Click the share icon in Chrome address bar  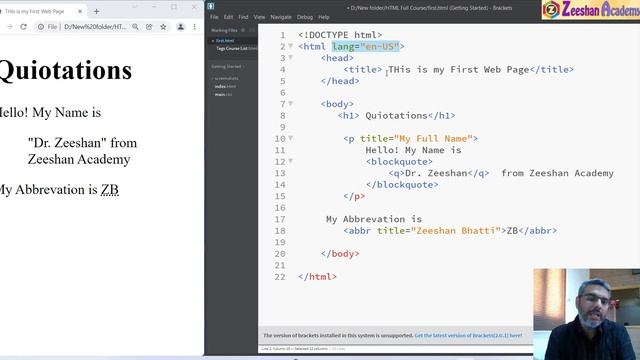149,27
